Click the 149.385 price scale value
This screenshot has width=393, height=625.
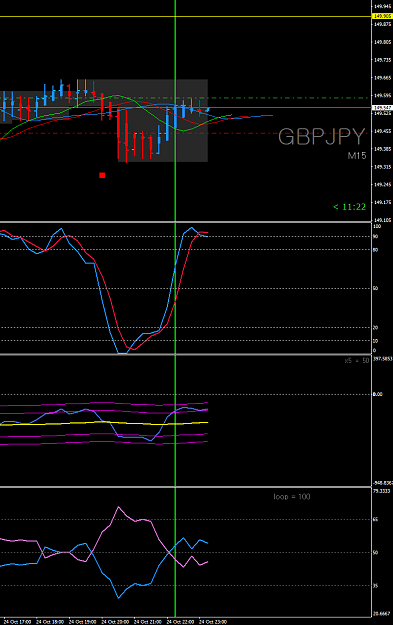[383, 149]
